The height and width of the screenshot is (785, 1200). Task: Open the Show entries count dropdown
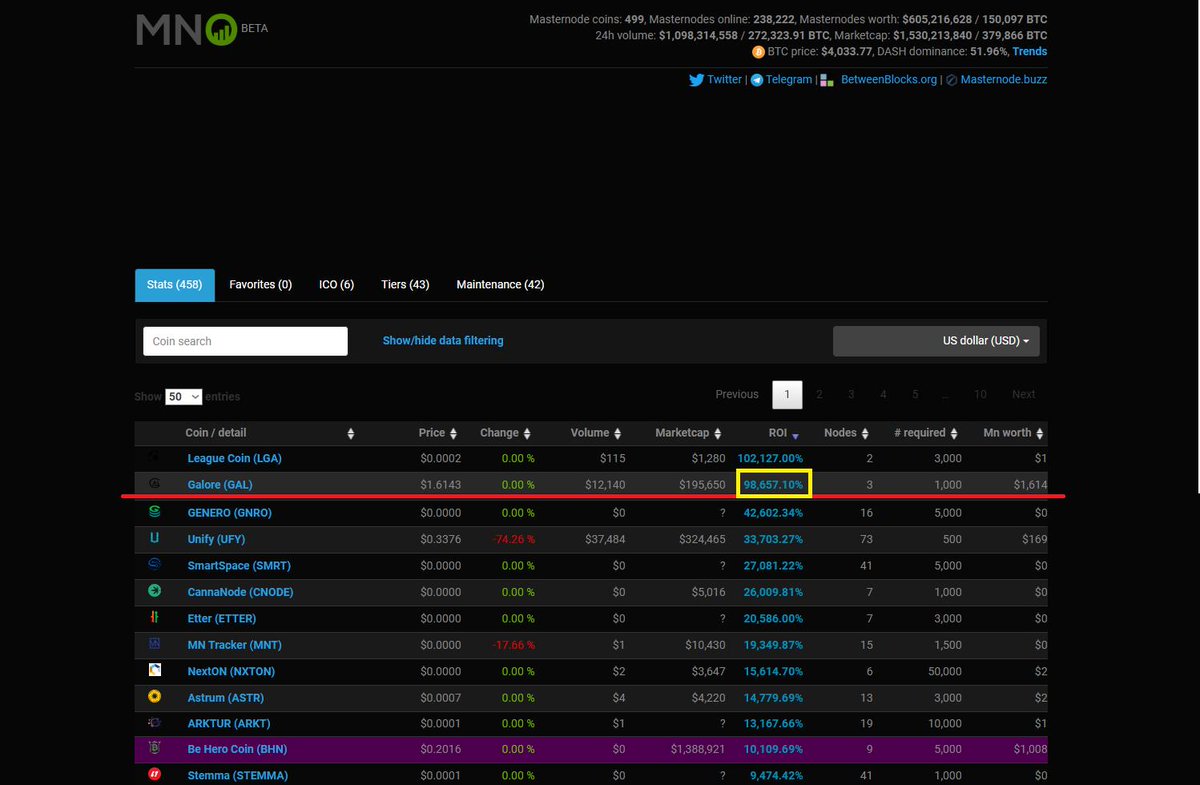pyautogui.click(x=184, y=396)
